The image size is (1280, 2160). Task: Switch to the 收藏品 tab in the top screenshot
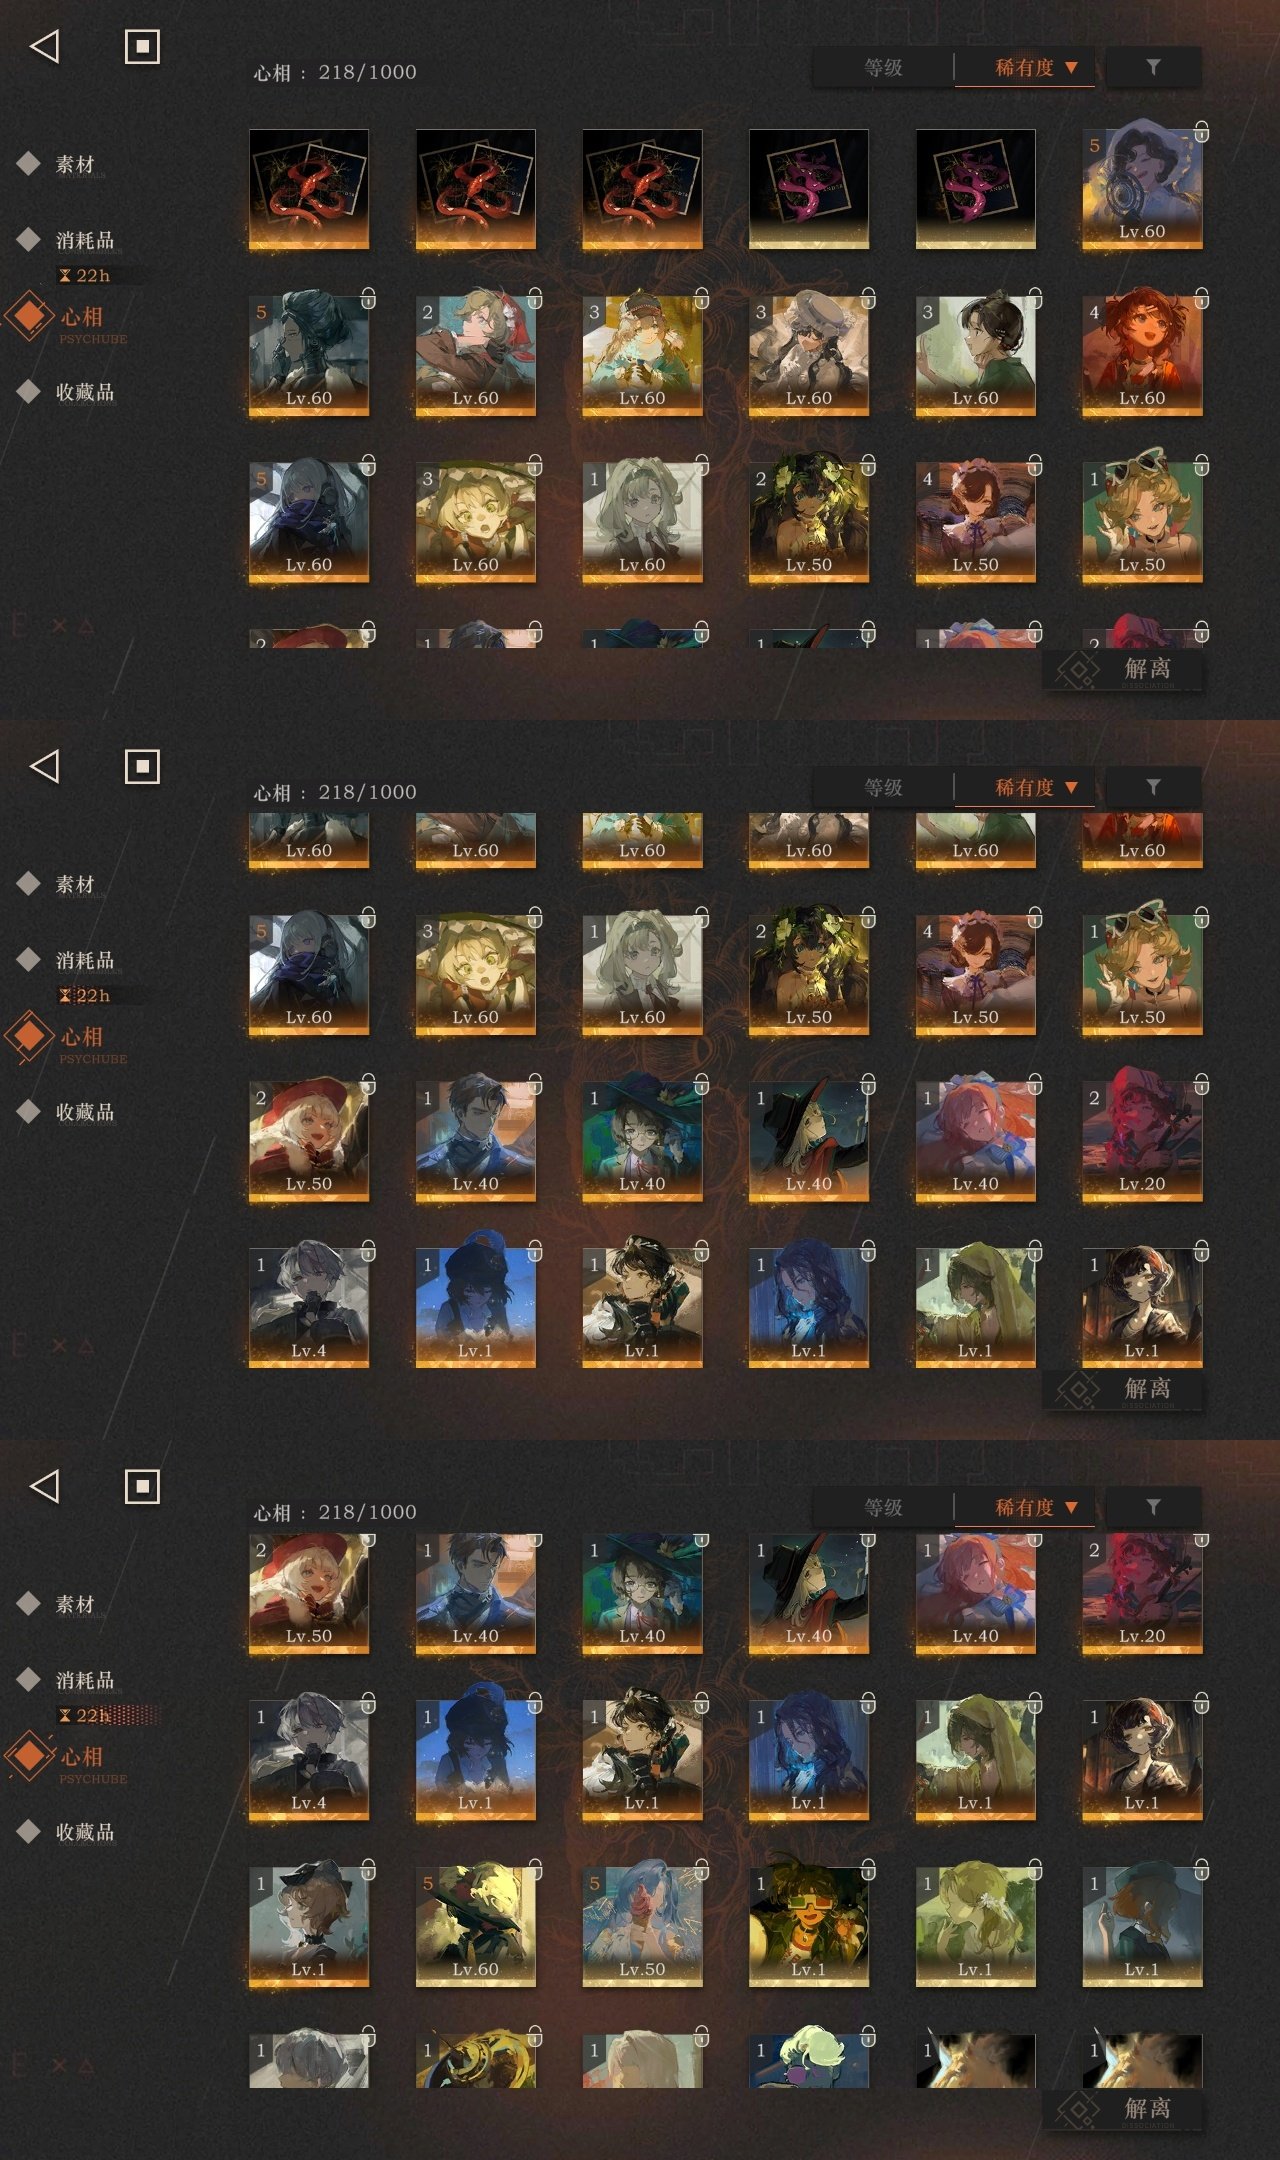85,392
